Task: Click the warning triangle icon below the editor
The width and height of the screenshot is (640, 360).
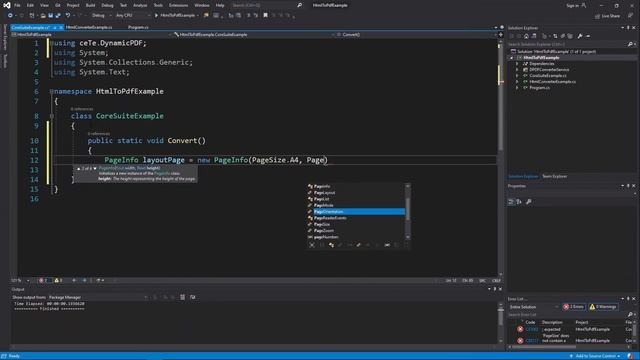Action: pos(57,280)
